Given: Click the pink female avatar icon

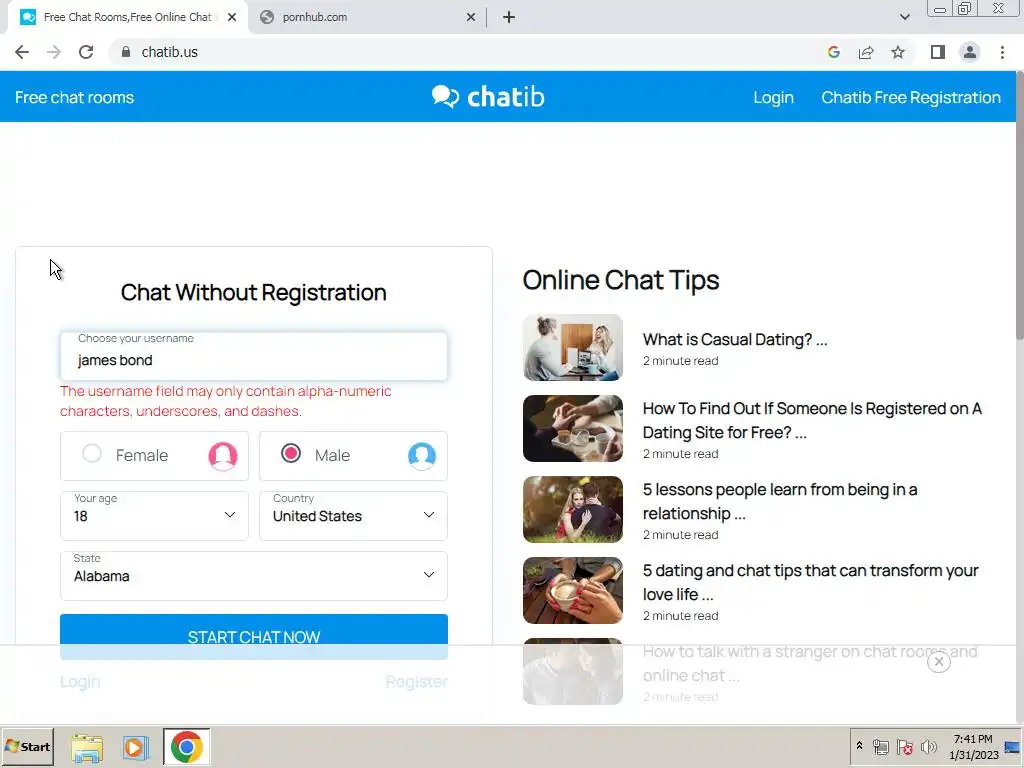Looking at the screenshot, I should click(x=223, y=456).
